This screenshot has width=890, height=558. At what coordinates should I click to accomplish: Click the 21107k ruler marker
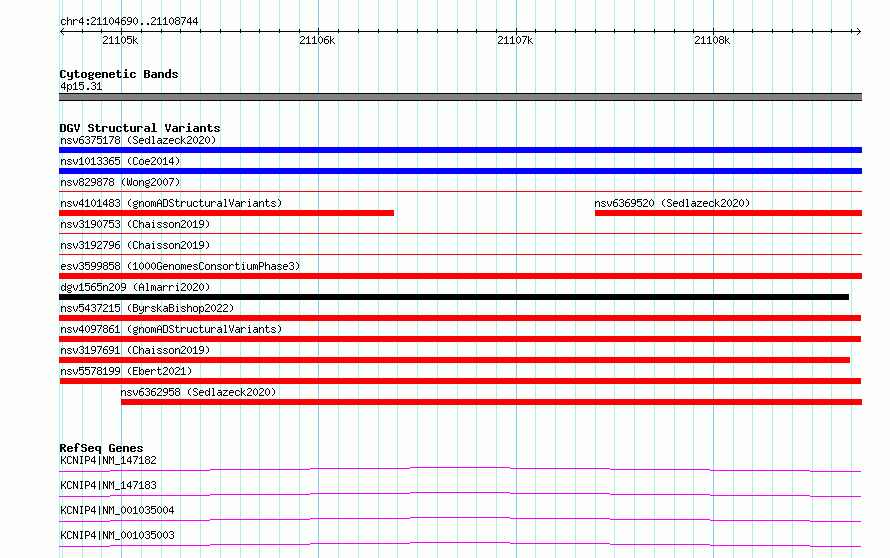[515, 40]
